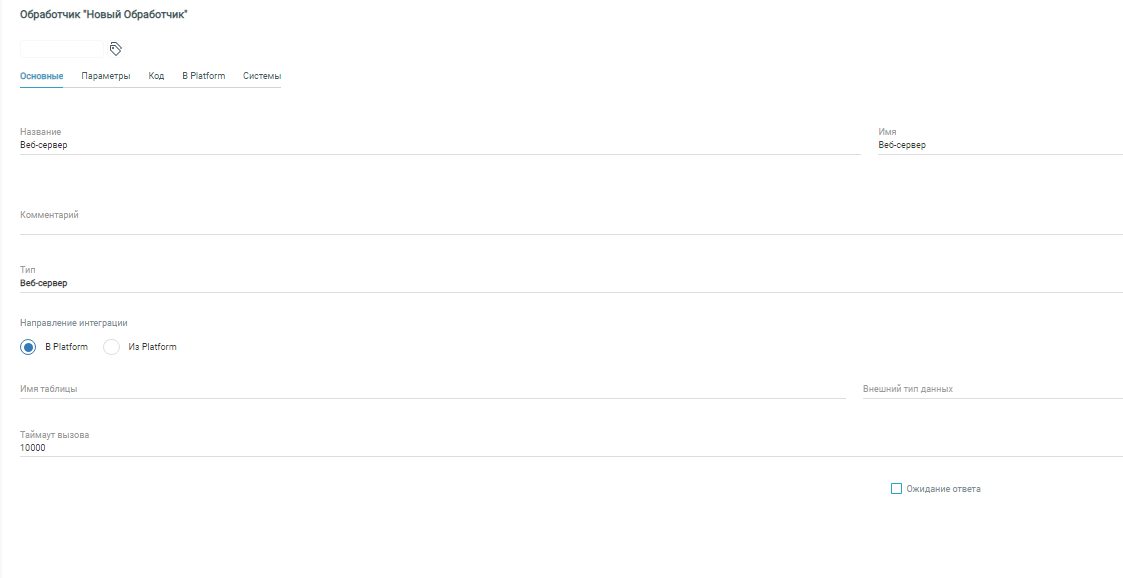Viewport: 1123px width, 578px height.
Task: Select the В Platform radio button
Action: tap(29, 347)
